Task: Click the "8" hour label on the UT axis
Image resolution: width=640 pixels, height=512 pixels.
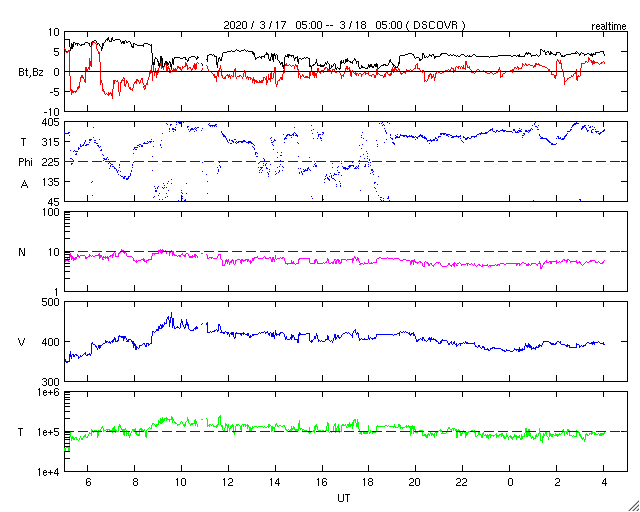Action: tap(135, 482)
